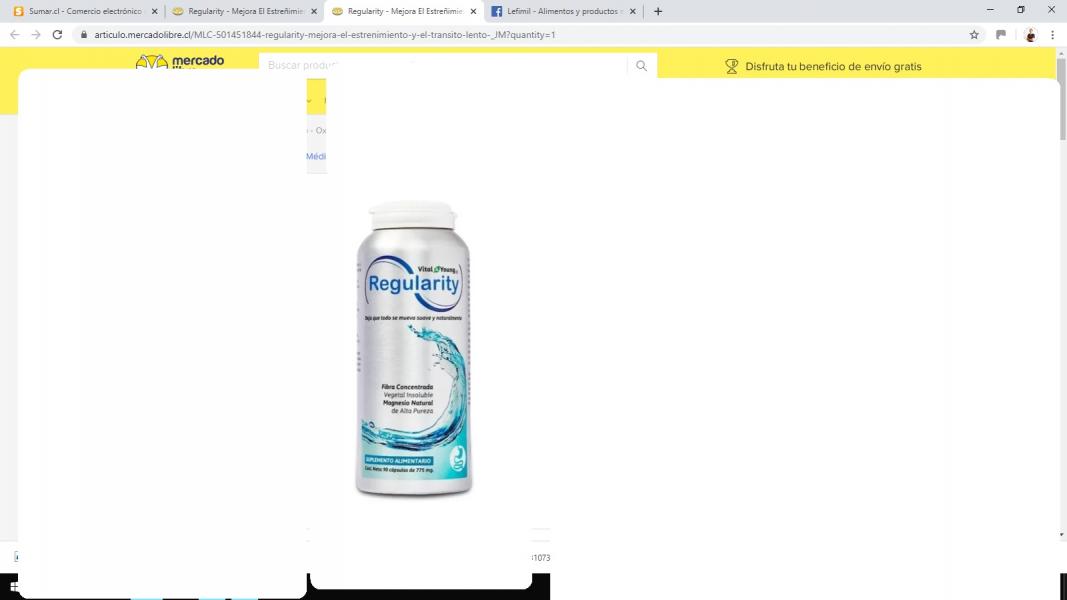Viewport: 1067px width, 600px height.
Task: Open a new browser tab
Action: pos(657,12)
